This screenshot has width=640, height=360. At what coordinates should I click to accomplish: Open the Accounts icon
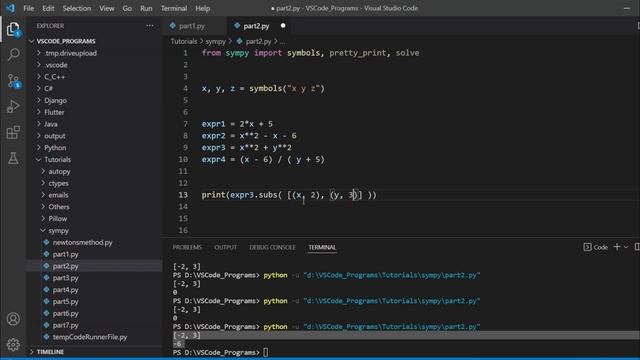[x=13, y=319]
